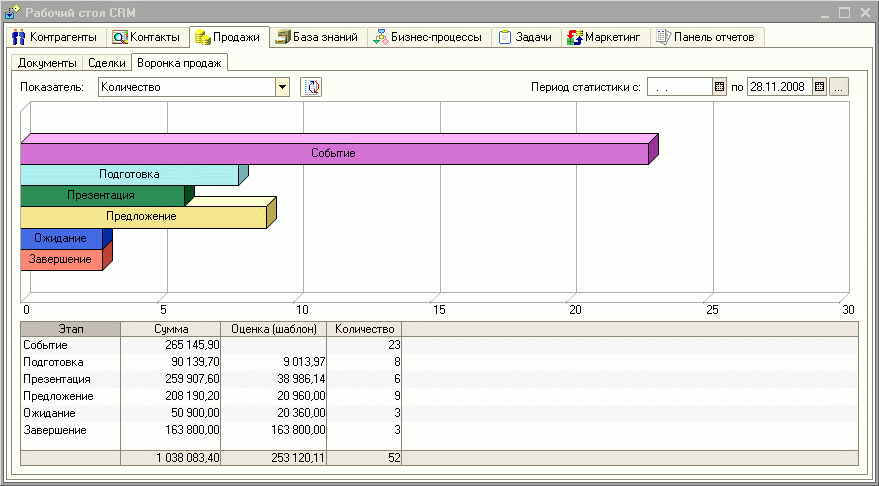Click the refresh icon next to Показатель dropdown
The image size is (879, 486).
click(x=311, y=87)
